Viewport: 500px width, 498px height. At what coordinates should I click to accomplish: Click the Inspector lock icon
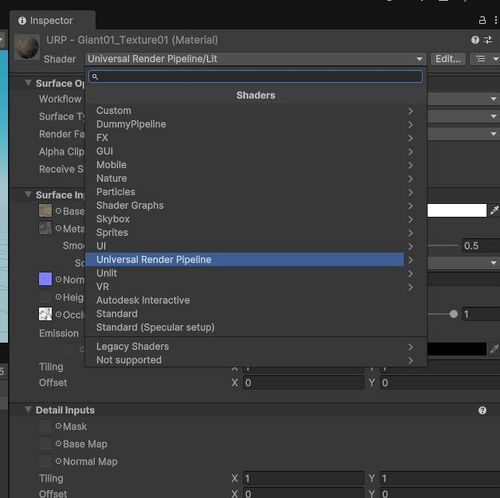pyautogui.click(x=482, y=20)
